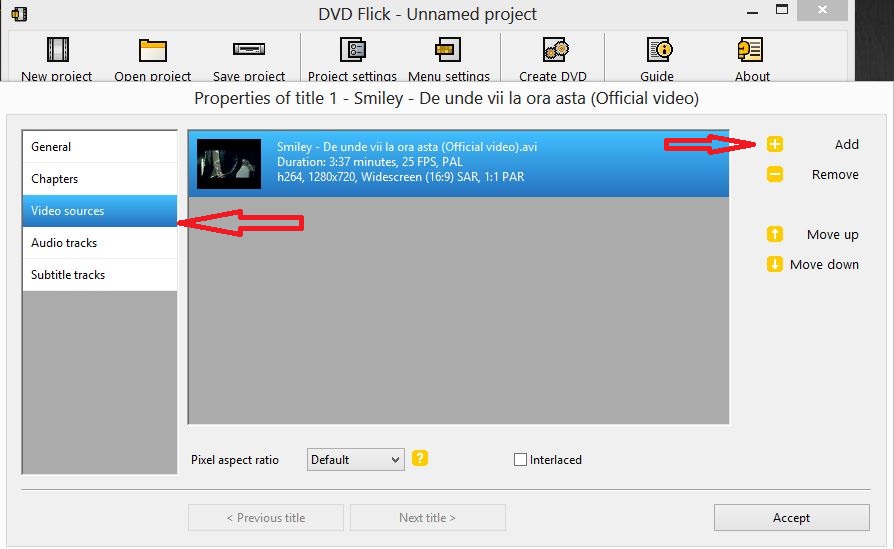Click the yellow plus Add icon
The width and height of the screenshot is (894, 549).
(x=775, y=144)
